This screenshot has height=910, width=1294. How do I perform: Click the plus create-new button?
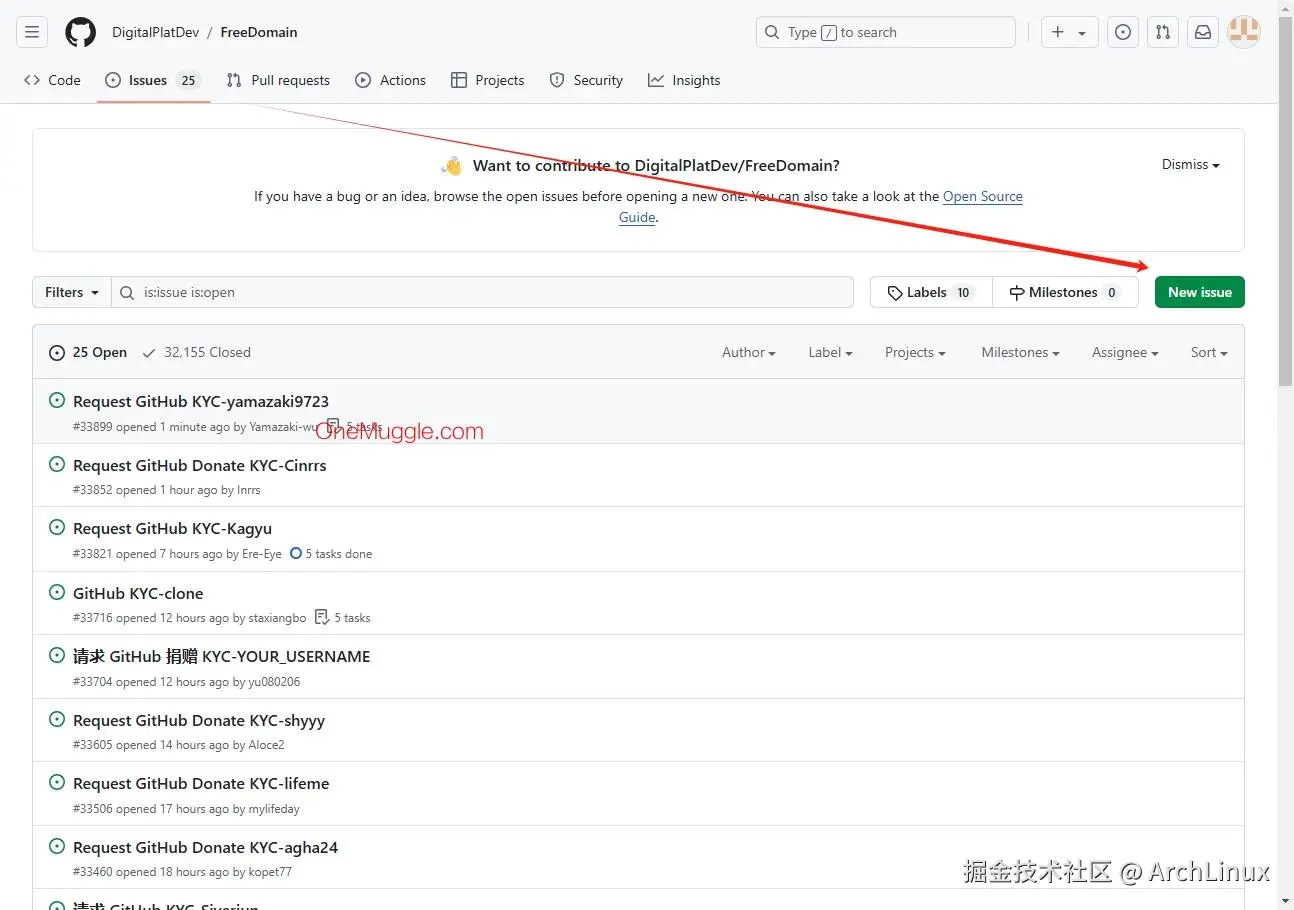coord(1058,32)
